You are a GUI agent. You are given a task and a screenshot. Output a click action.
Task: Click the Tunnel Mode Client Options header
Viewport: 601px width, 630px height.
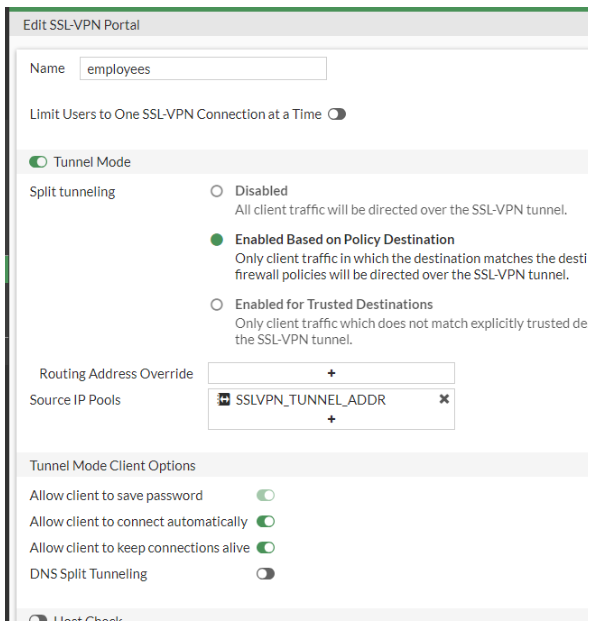[113, 465]
